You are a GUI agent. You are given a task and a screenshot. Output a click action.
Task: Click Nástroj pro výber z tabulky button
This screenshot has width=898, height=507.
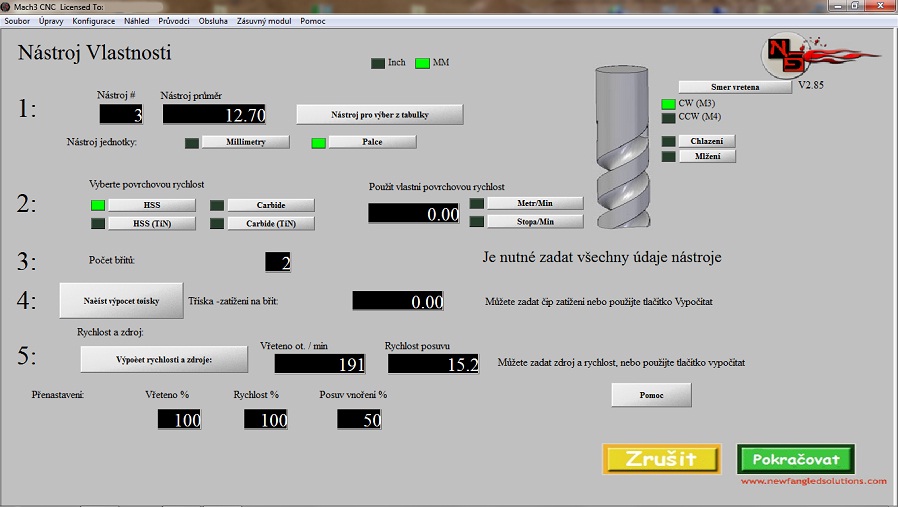tap(380, 114)
